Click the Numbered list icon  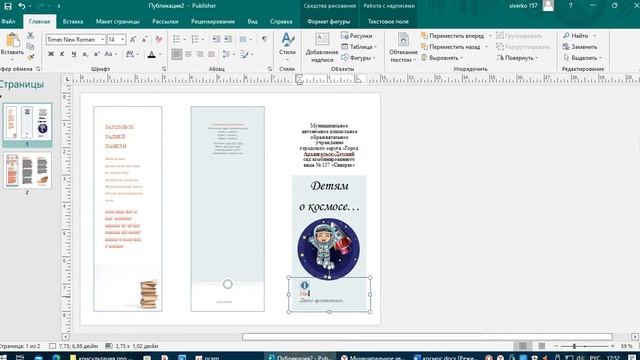196,39
